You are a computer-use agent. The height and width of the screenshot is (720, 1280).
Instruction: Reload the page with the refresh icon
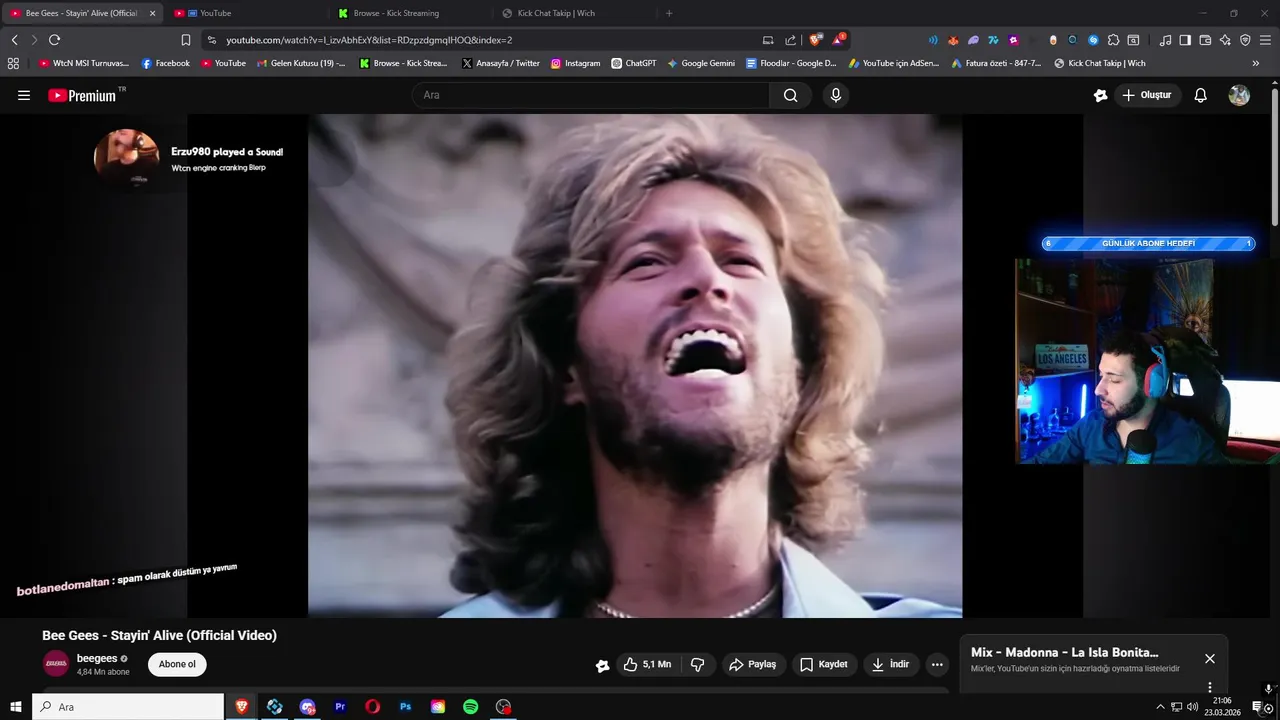click(54, 40)
